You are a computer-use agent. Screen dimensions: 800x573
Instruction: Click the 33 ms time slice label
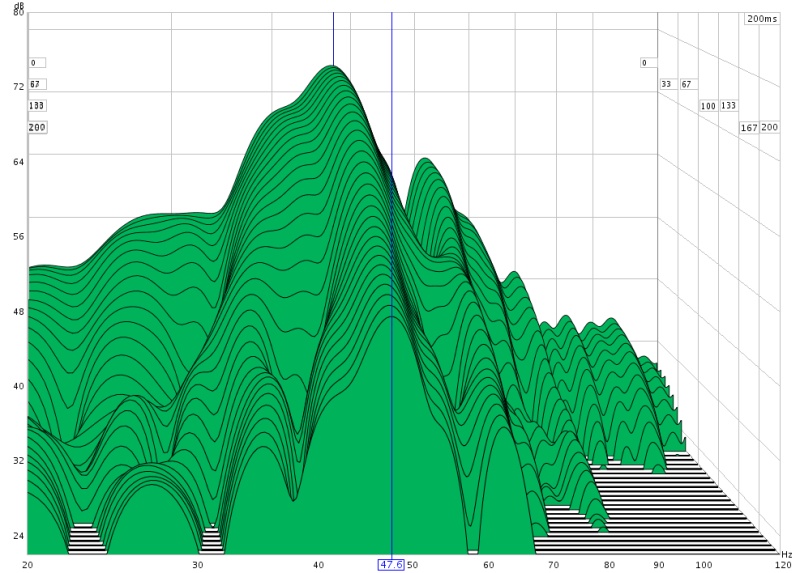[x=666, y=84]
